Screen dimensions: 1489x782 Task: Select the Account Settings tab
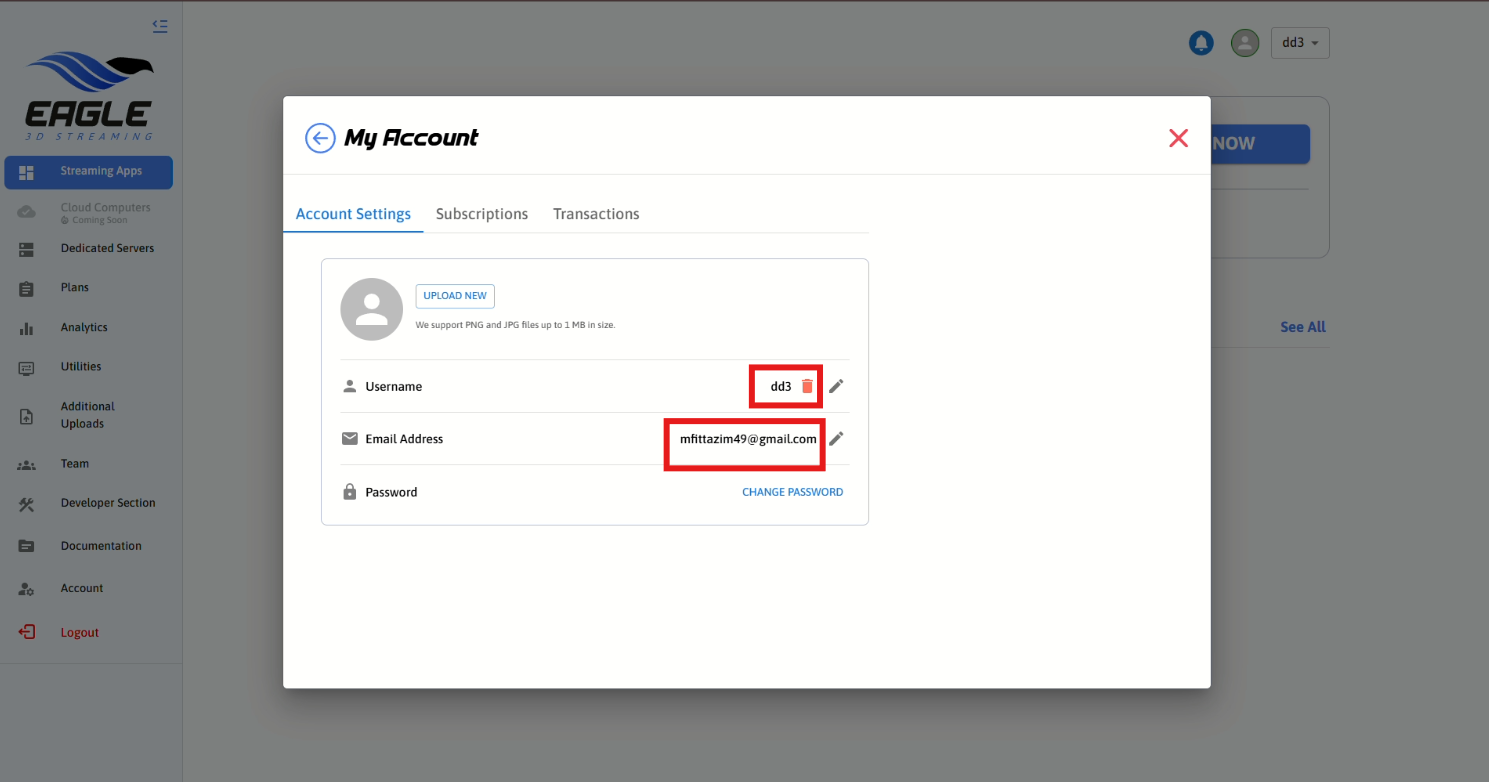click(x=353, y=214)
